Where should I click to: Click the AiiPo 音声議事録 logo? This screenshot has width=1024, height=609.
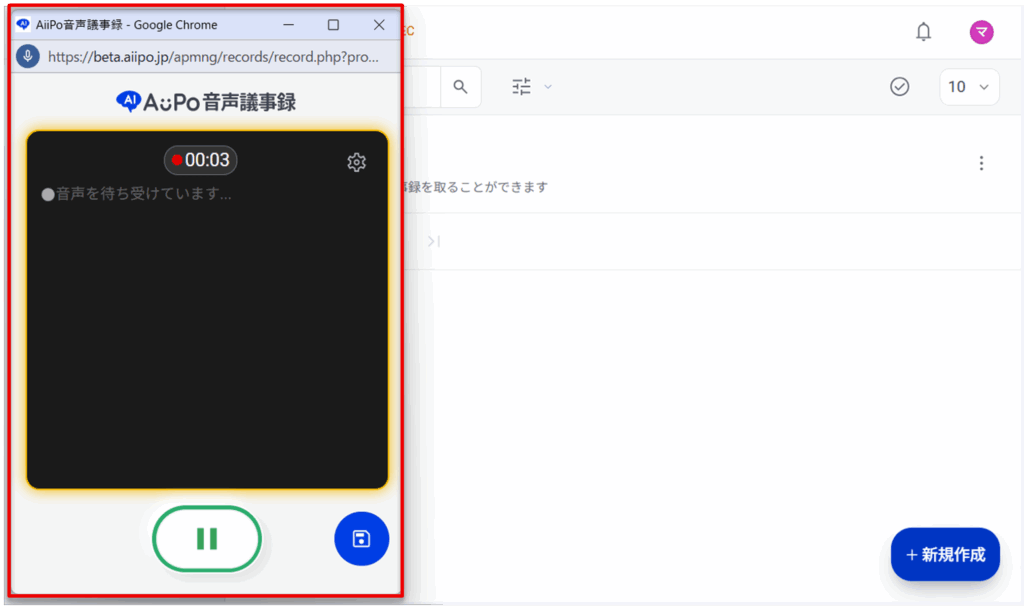point(206,102)
